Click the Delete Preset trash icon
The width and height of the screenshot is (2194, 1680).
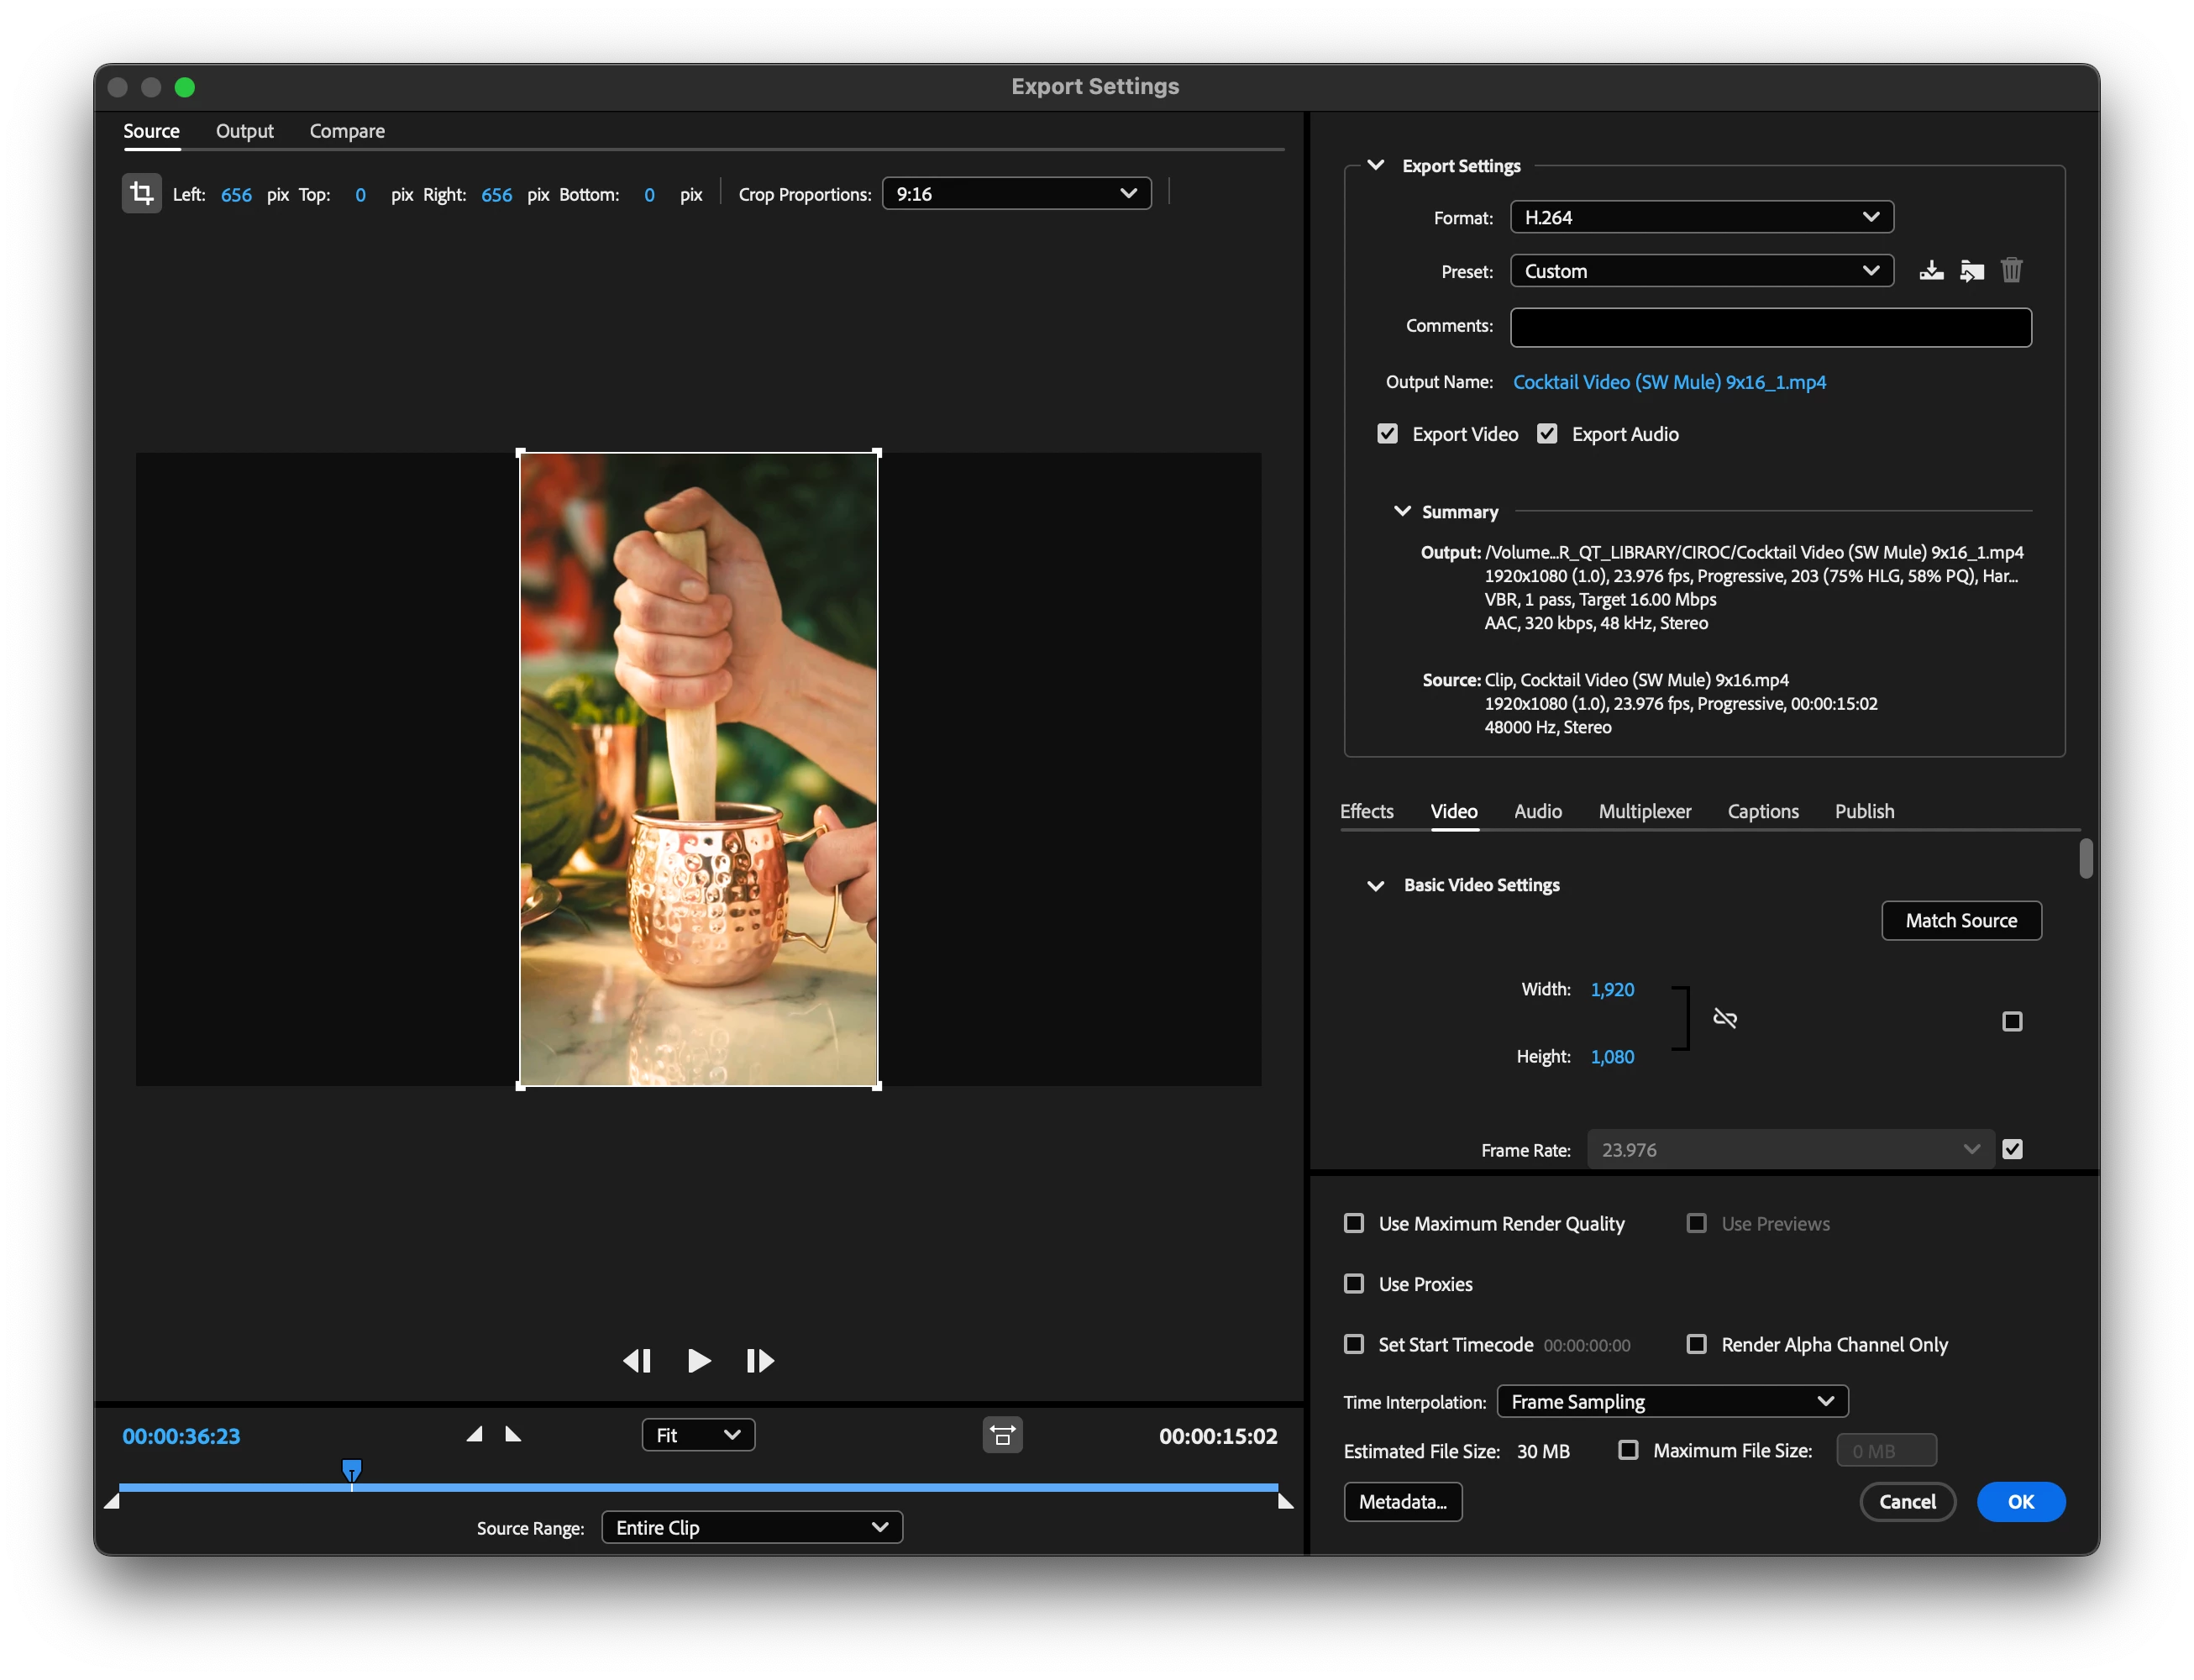[2011, 271]
